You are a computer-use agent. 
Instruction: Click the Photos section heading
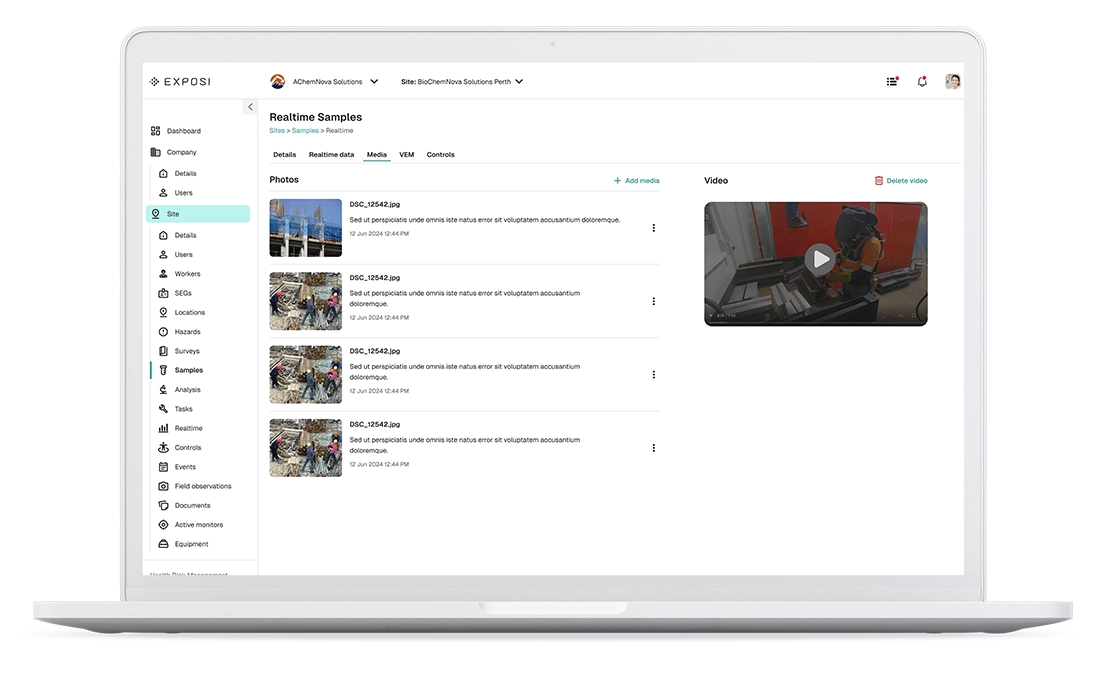[x=284, y=180]
